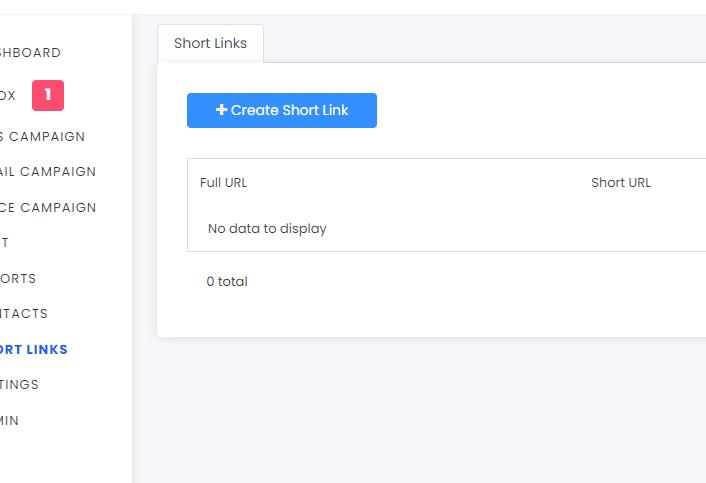The image size is (706, 483).
Task: Click the 'No data to display' row
Action: (x=267, y=229)
